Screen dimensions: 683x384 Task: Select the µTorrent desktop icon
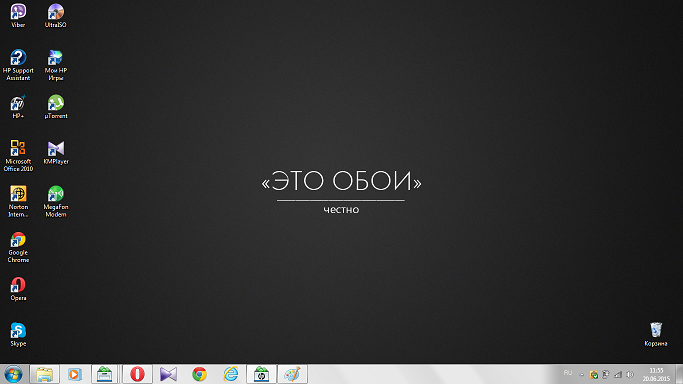click(56, 107)
